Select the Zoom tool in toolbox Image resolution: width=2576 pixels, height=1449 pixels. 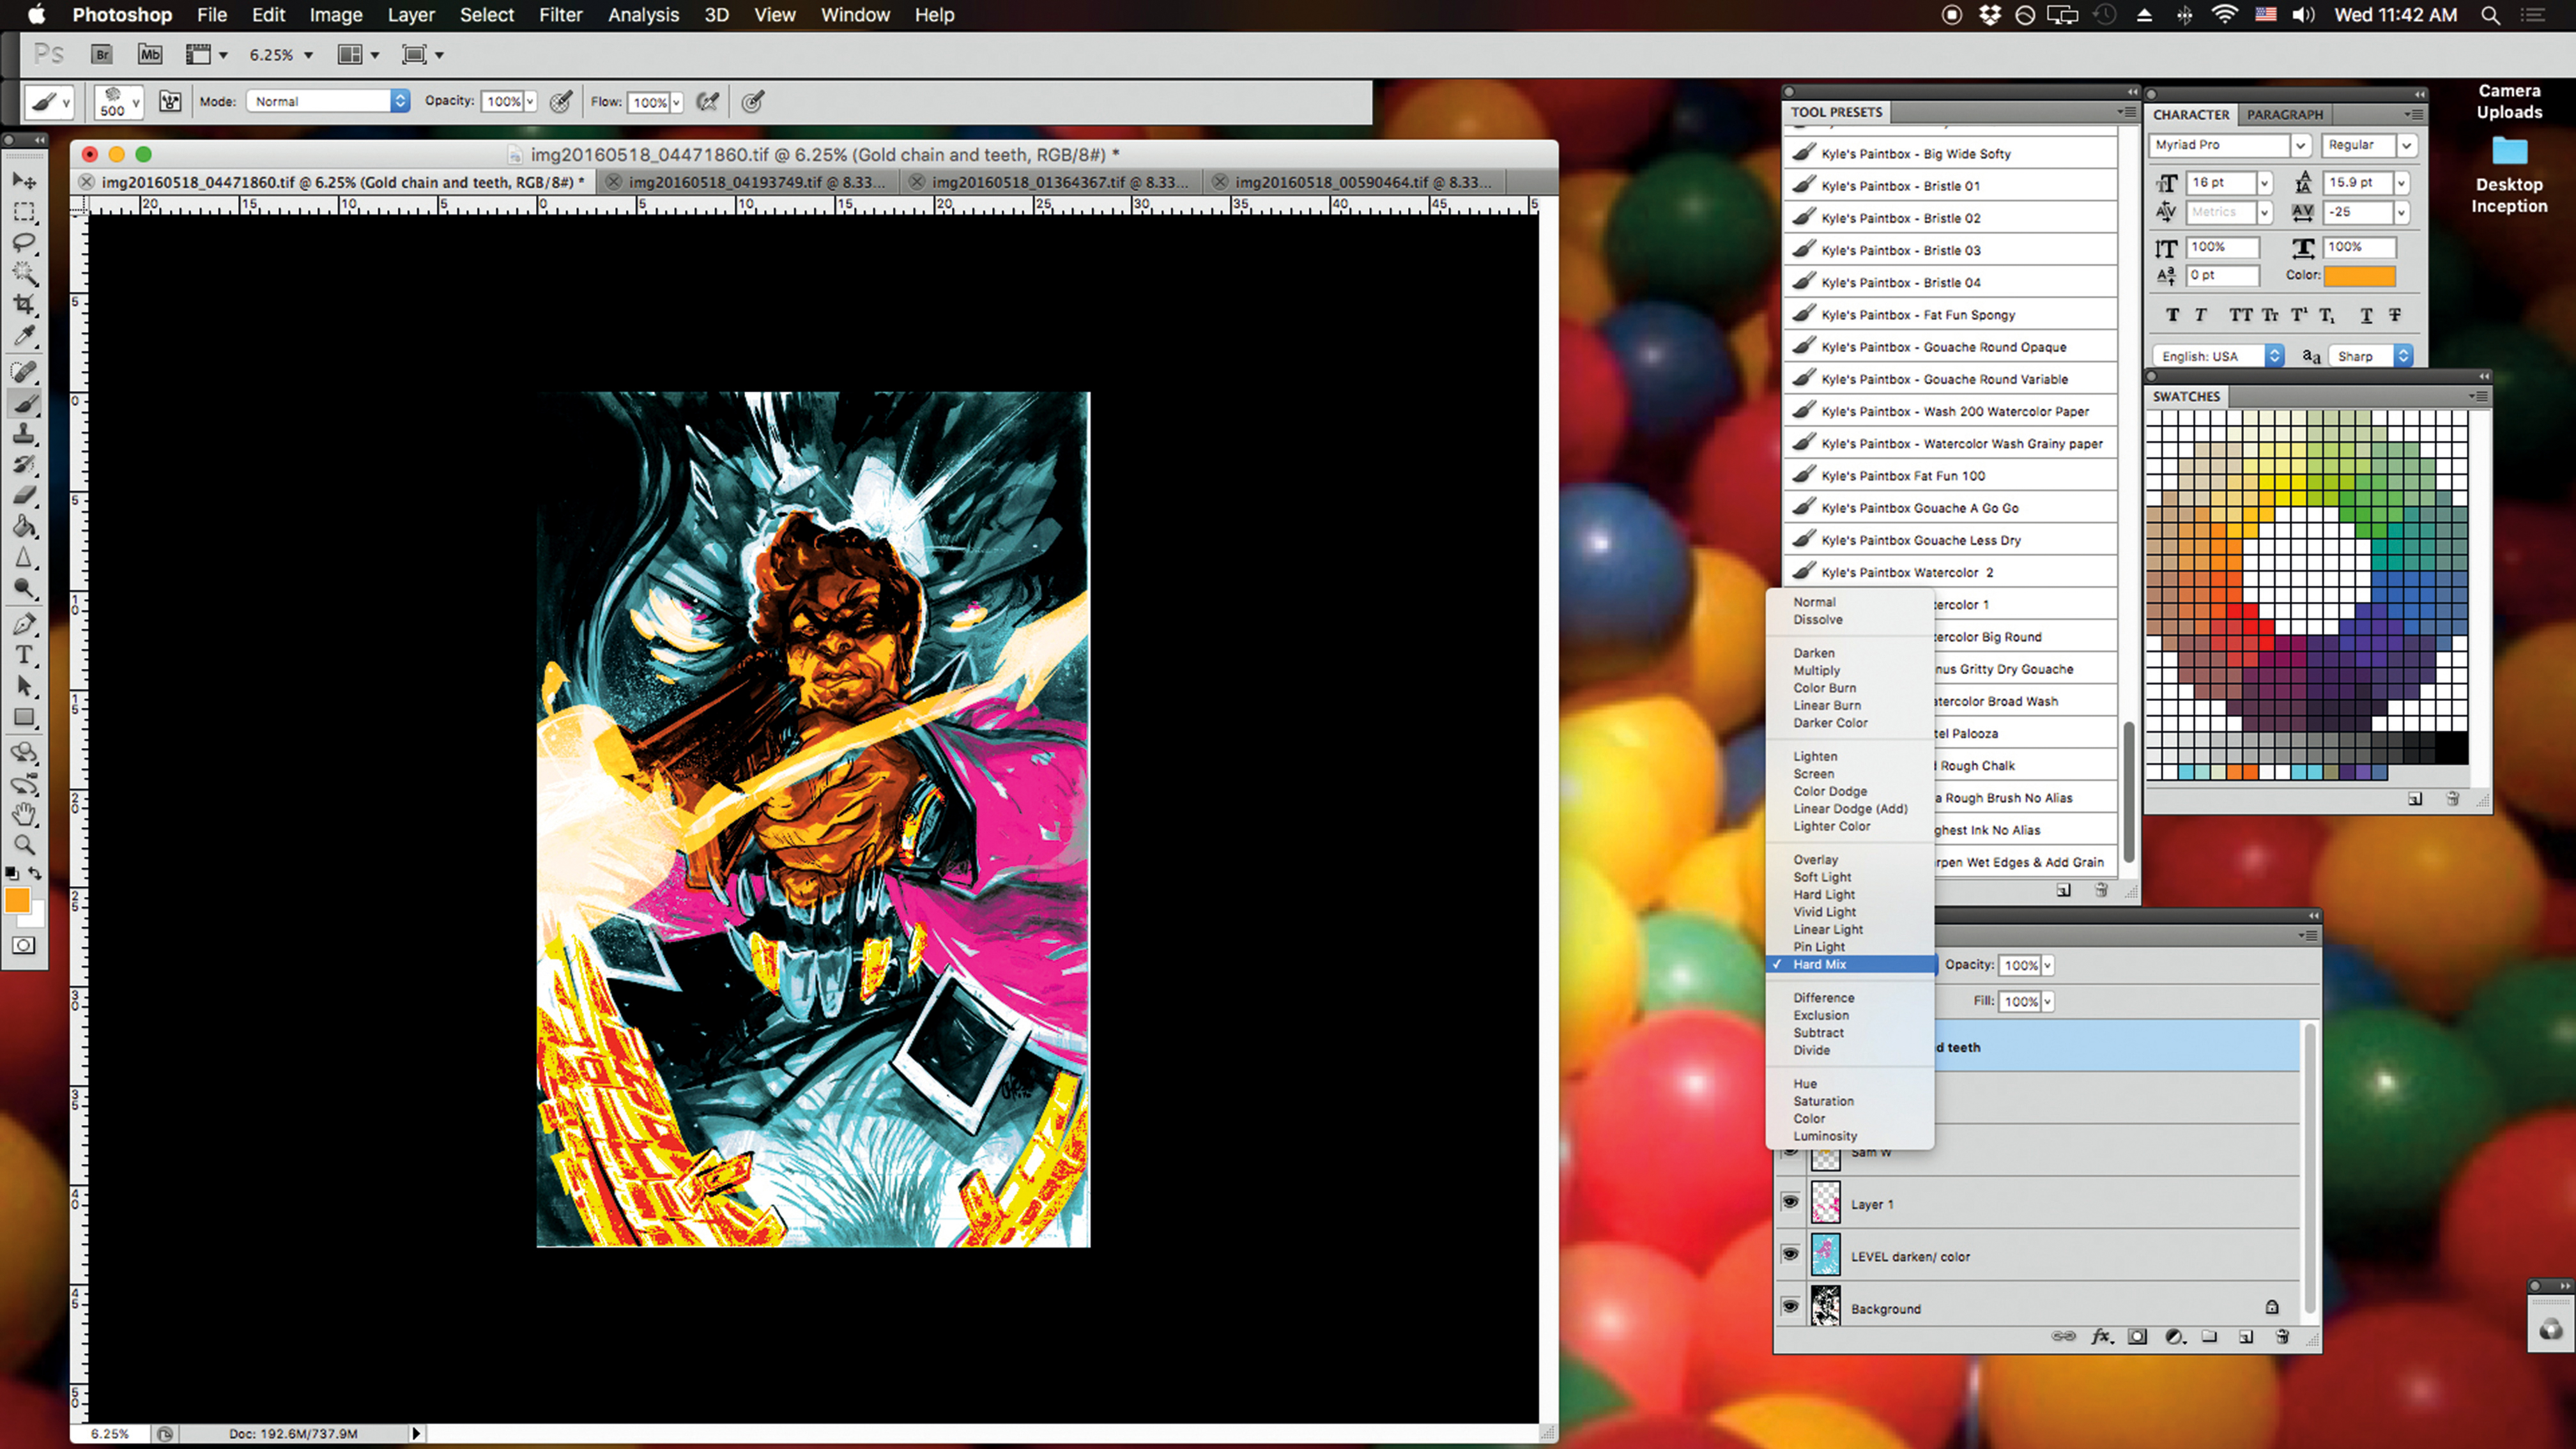point(24,845)
